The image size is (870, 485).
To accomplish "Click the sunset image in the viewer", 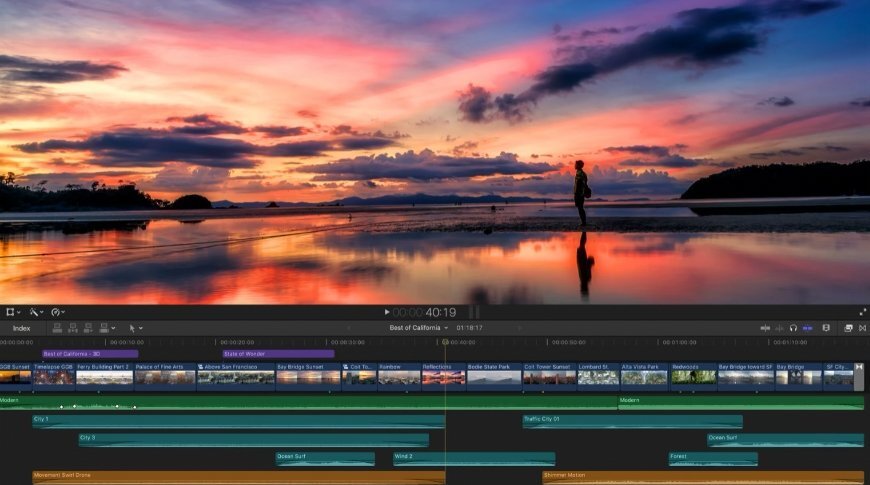I will [x=435, y=152].
